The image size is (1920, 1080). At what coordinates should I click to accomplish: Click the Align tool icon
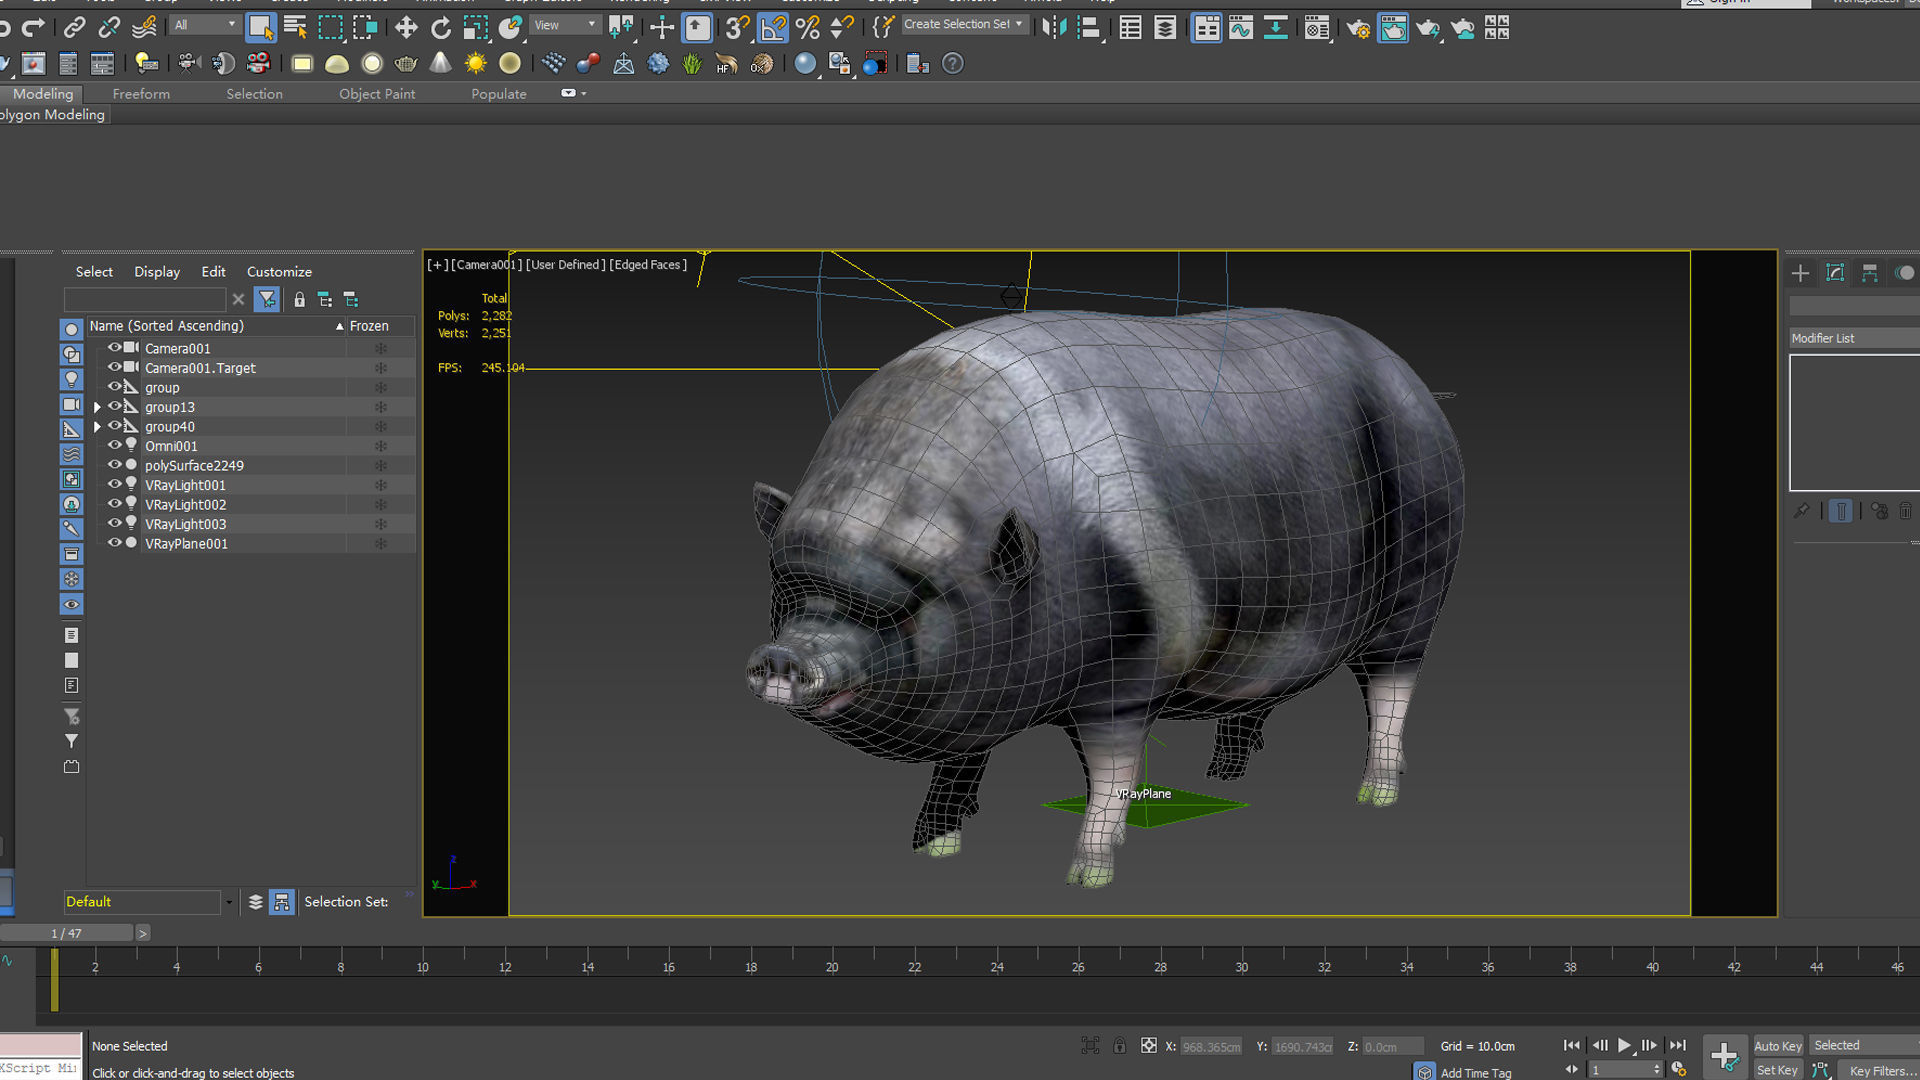pyautogui.click(x=1090, y=27)
